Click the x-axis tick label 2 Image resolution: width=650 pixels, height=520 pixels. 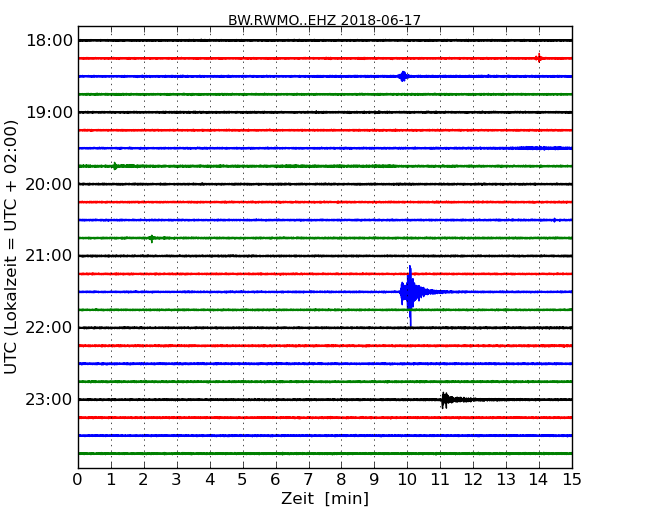(143, 480)
